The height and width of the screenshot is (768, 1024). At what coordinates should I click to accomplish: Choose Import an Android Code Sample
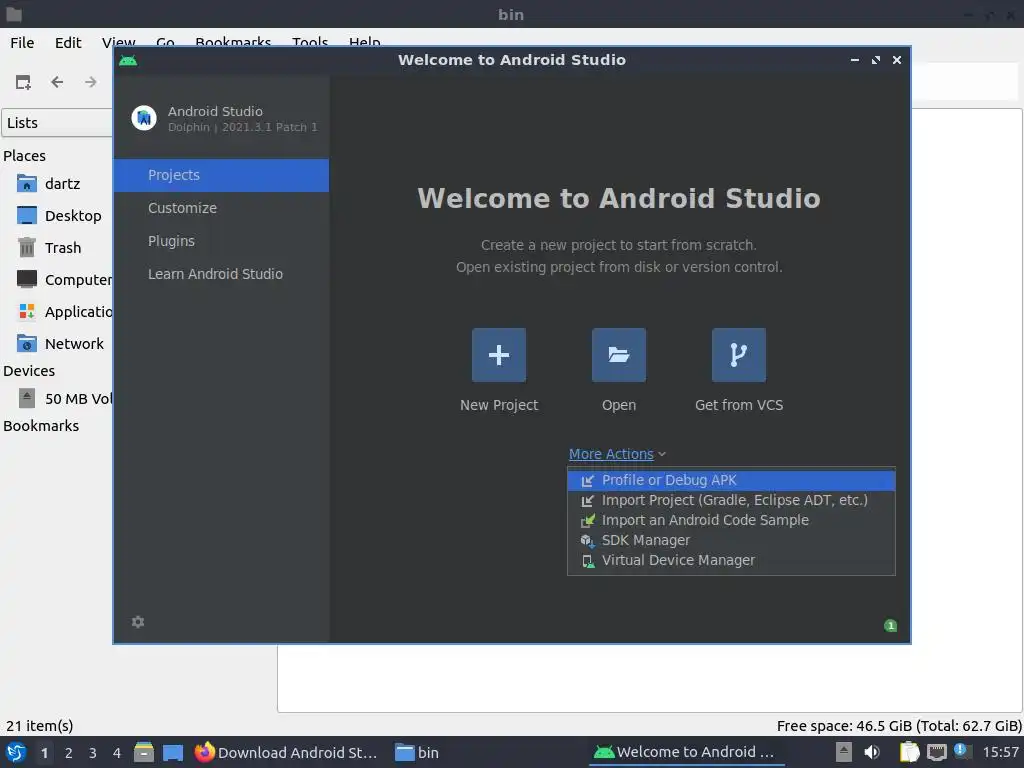pyautogui.click(x=731, y=520)
